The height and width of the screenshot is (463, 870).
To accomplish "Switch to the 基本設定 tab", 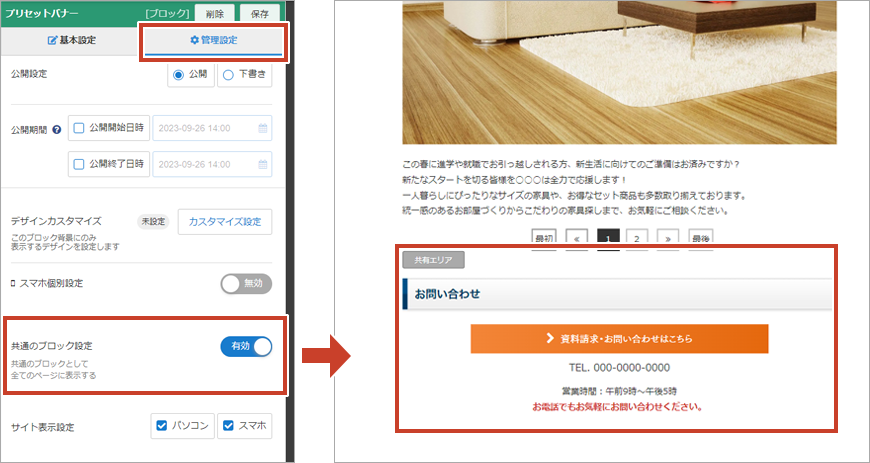I will coord(71,41).
